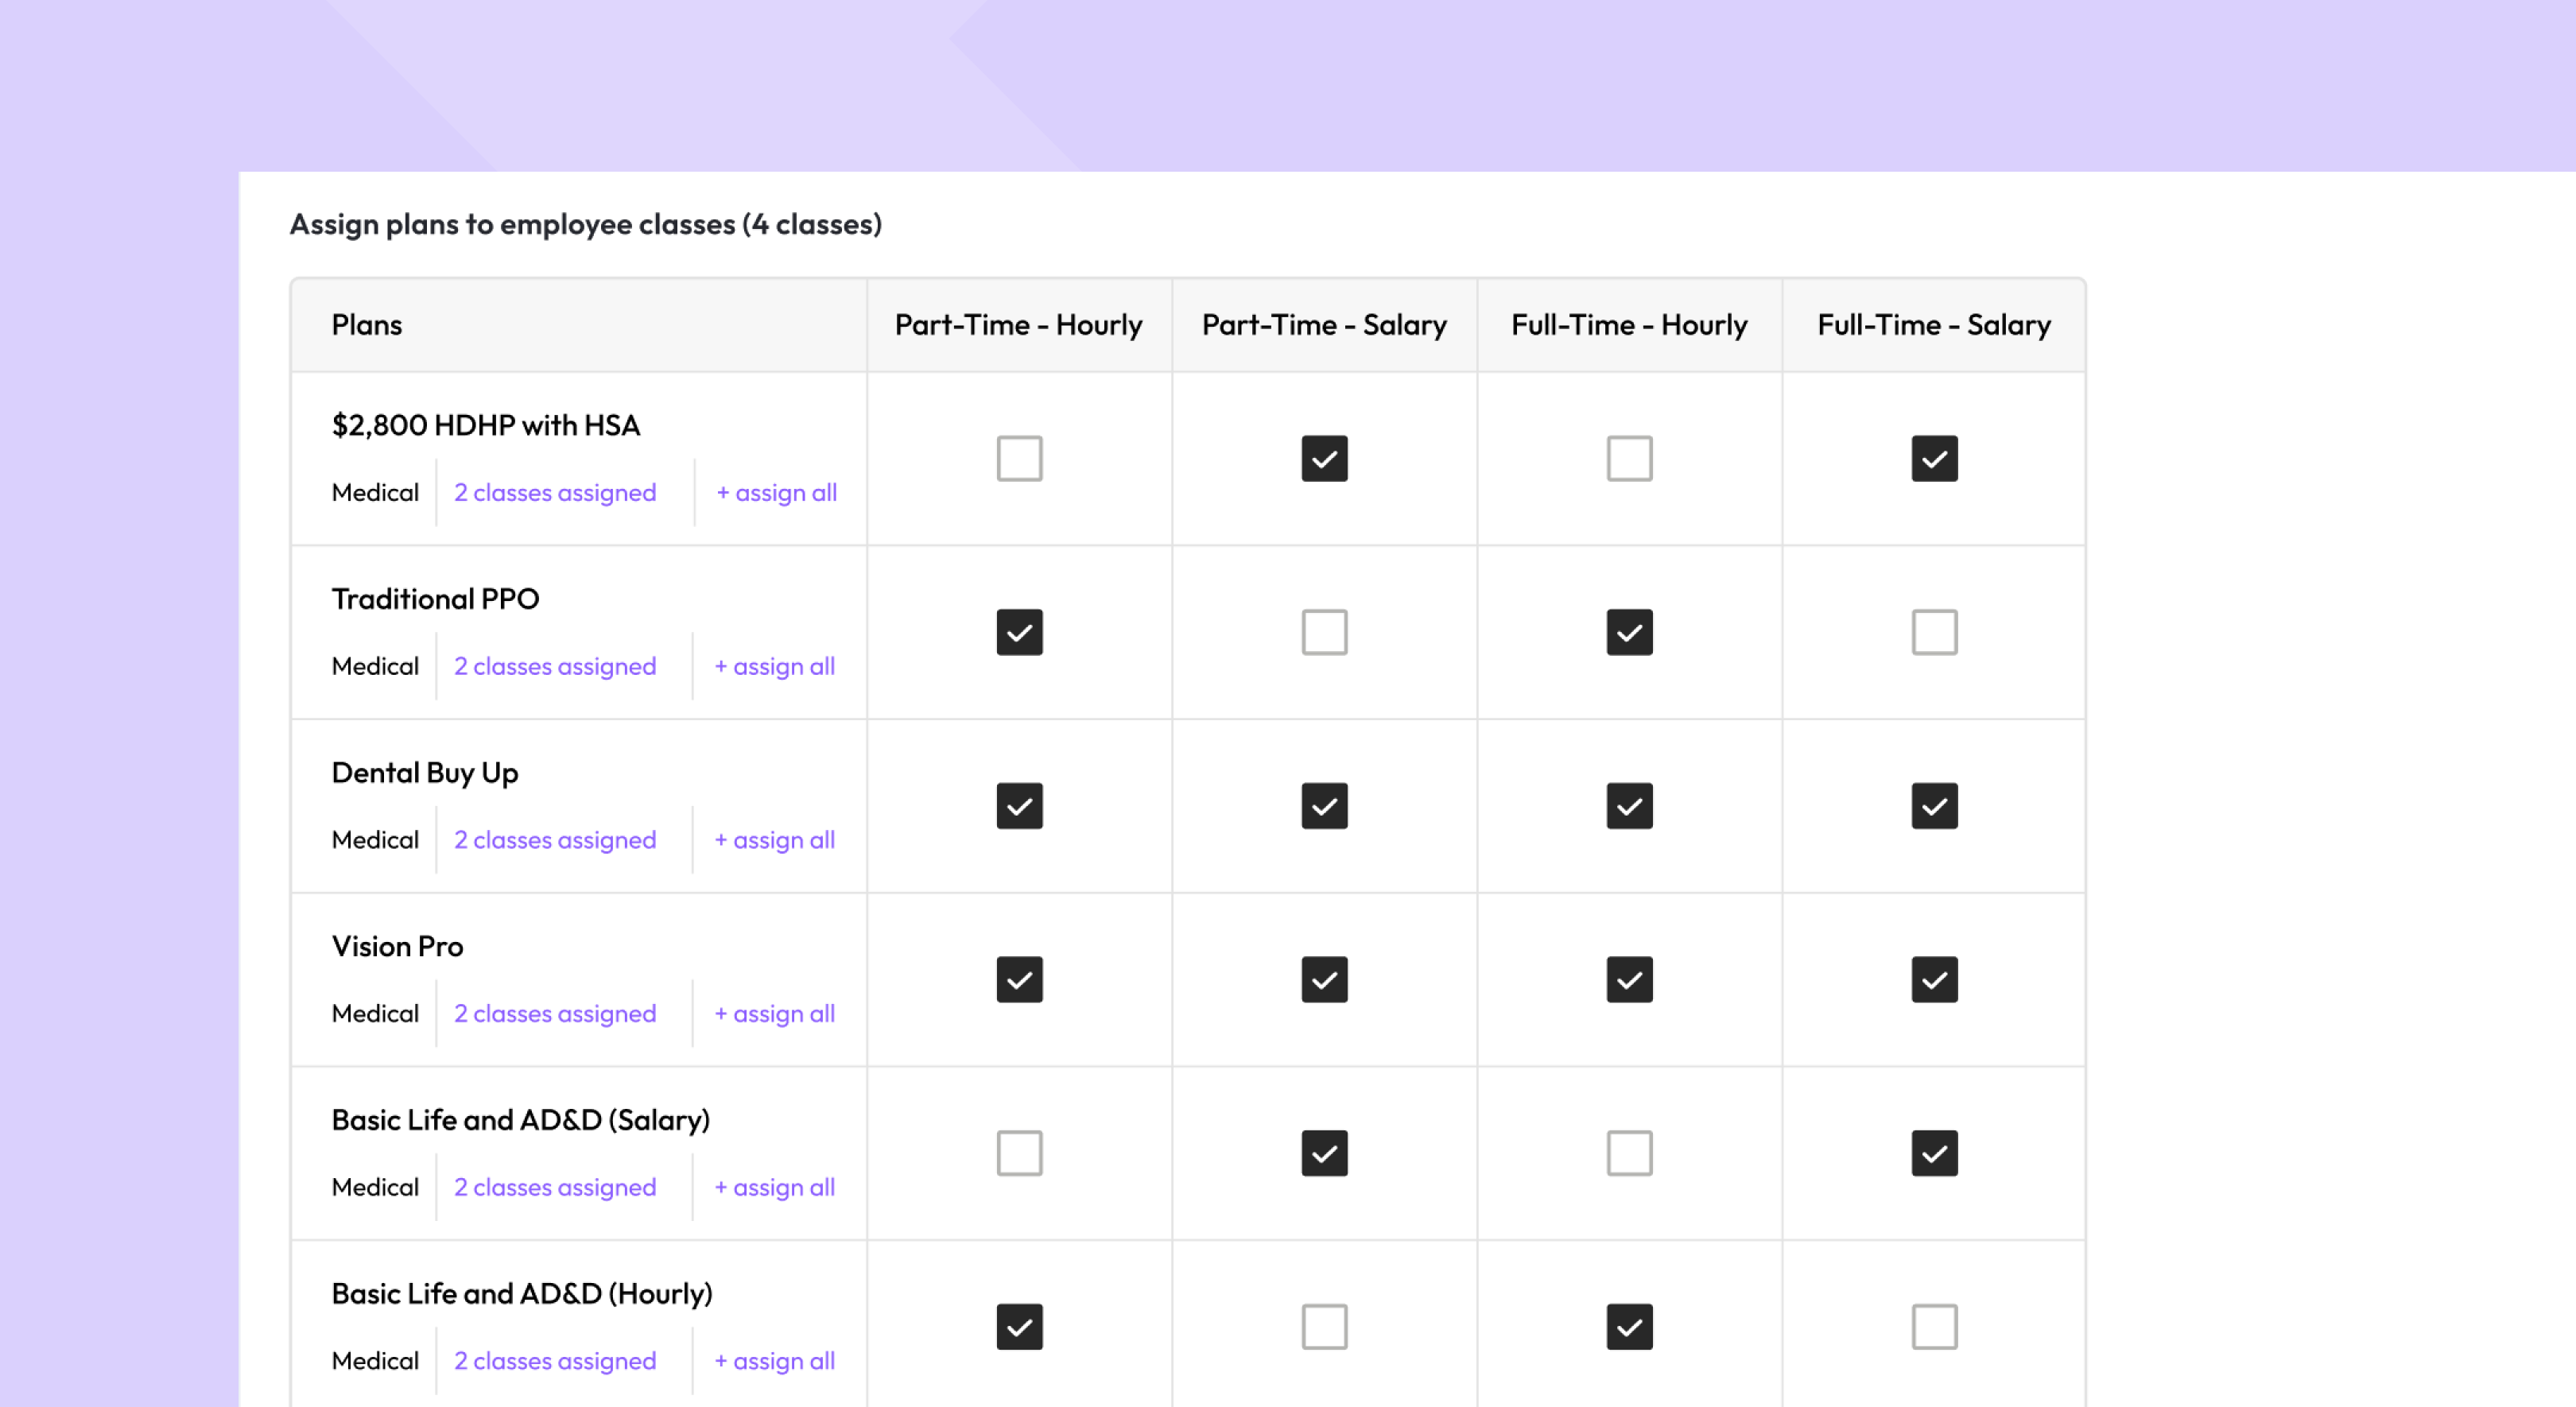Uncheck Vision Pro for Part-Time Salary

tap(1324, 980)
